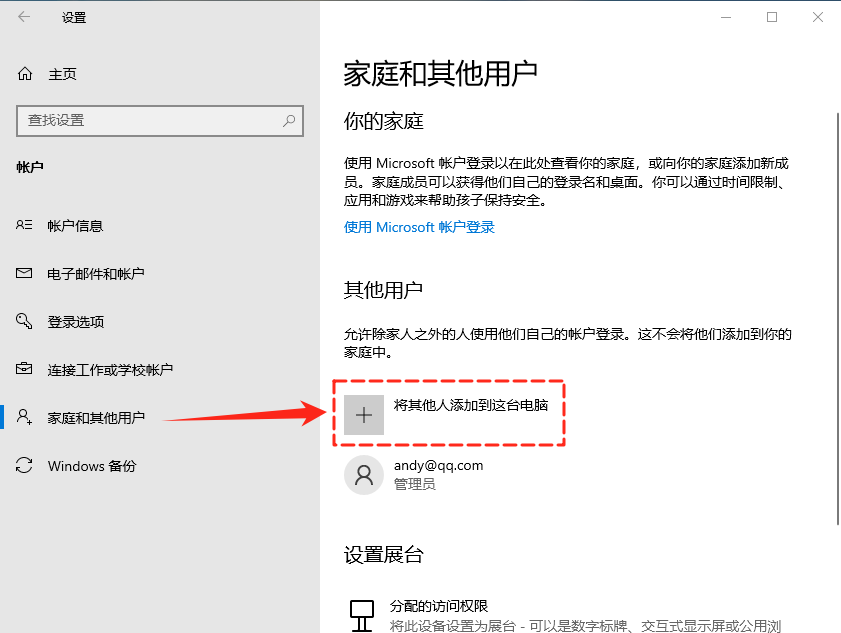Expand the andy@qq.com account options
Image resolution: width=841 pixels, height=633 pixels.
(x=440, y=474)
